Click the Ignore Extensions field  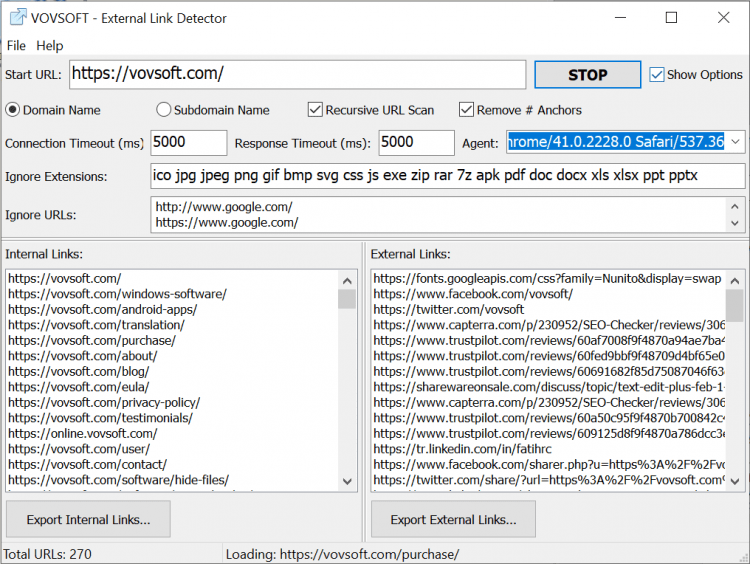(447, 176)
